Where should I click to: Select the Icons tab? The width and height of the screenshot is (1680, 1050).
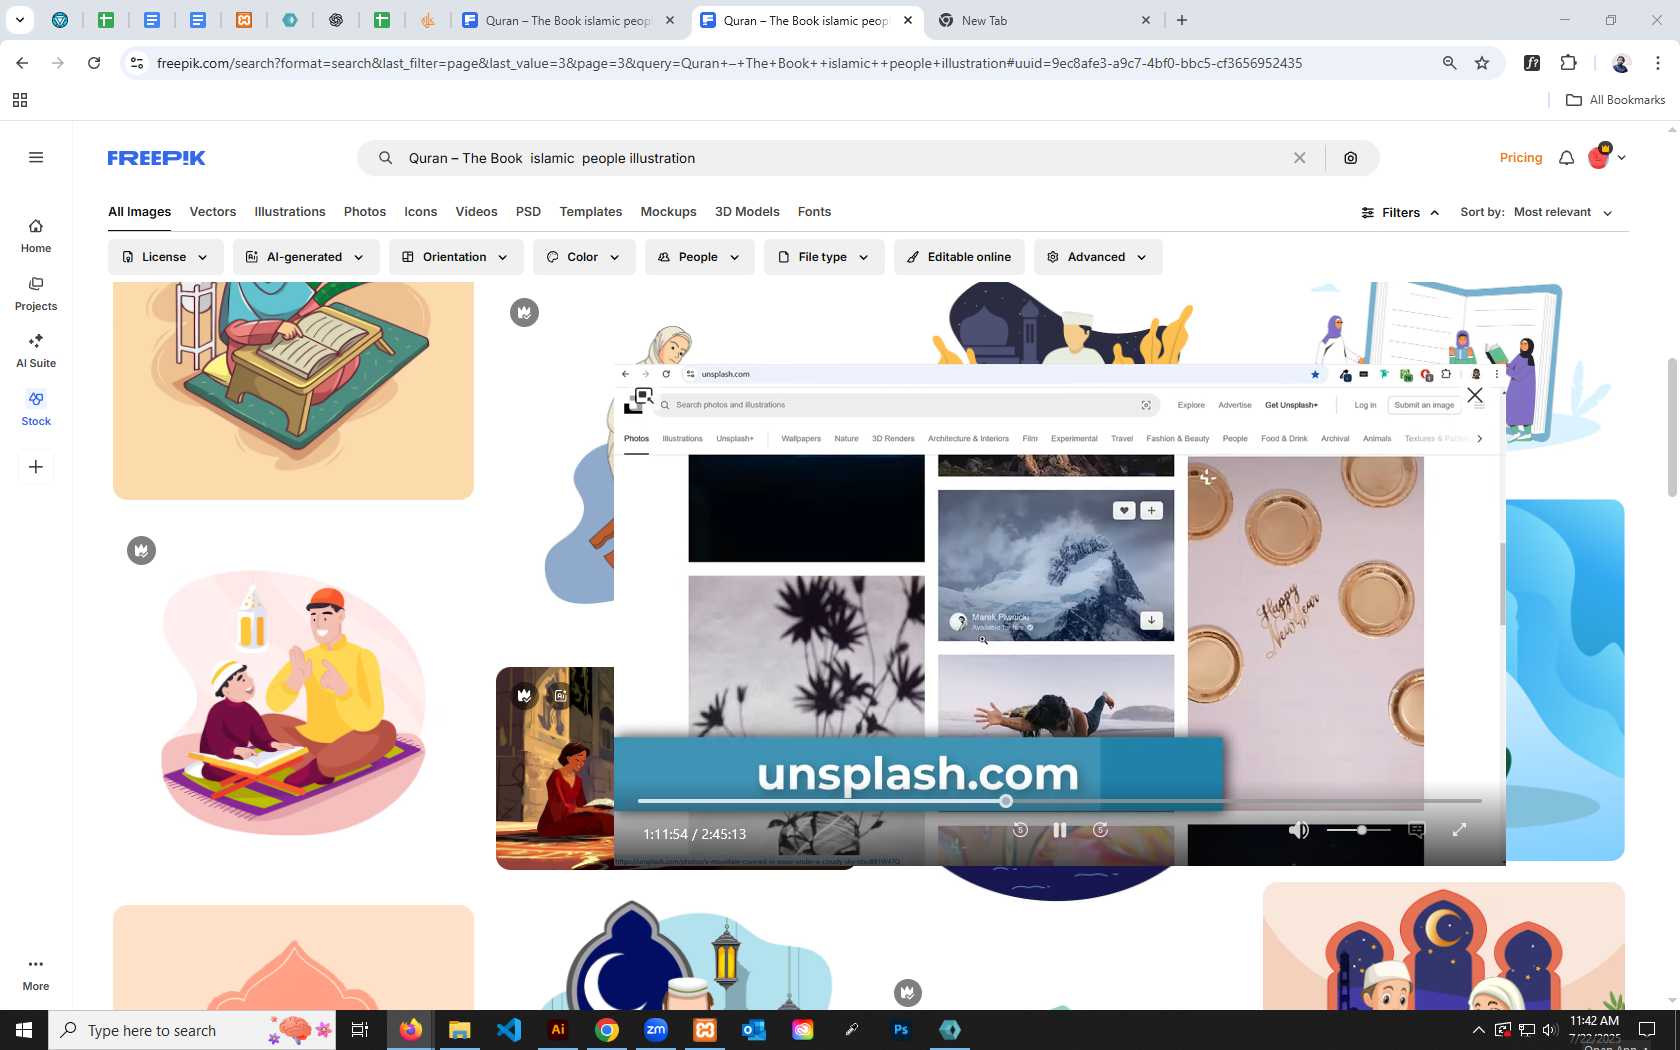point(420,212)
